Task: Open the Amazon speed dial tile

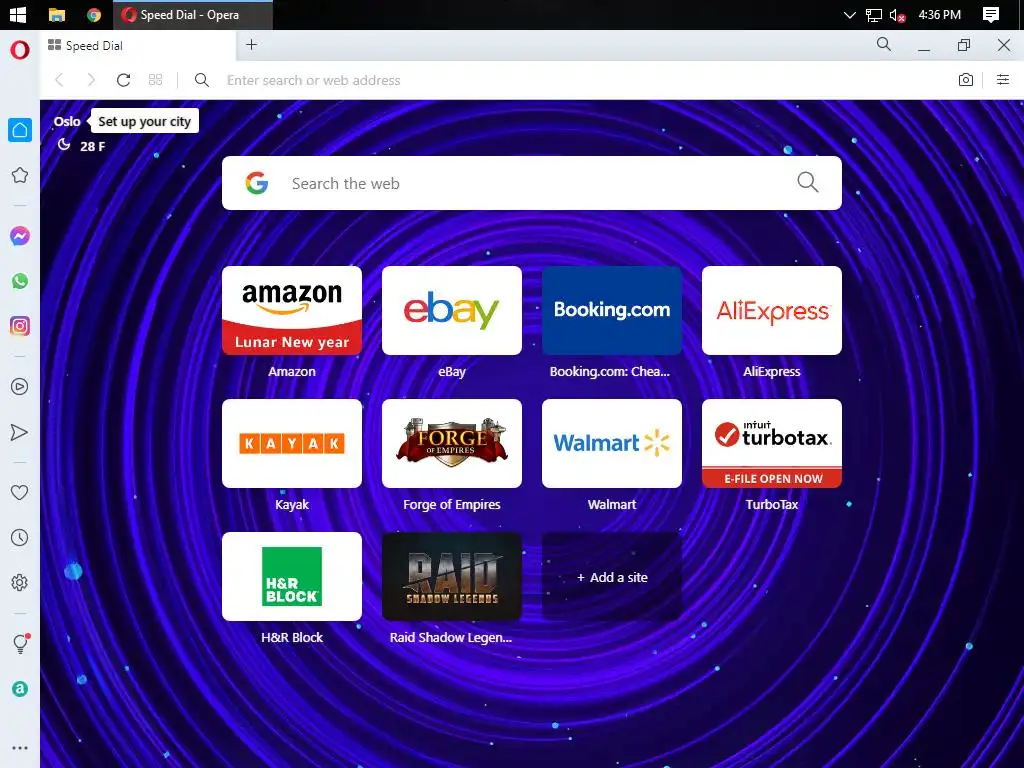Action: pos(292,310)
